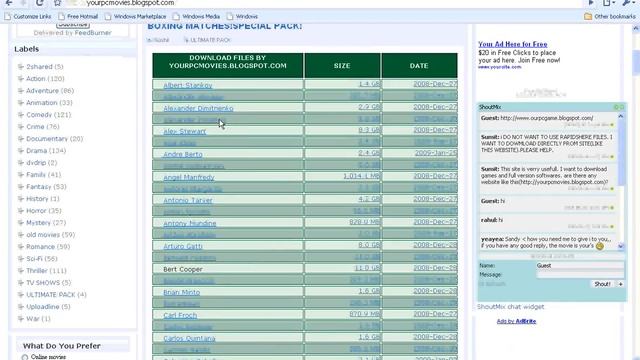
Task: Open the Windows Marketplace bookmark
Action: pyautogui.click(x=136, y=17)
